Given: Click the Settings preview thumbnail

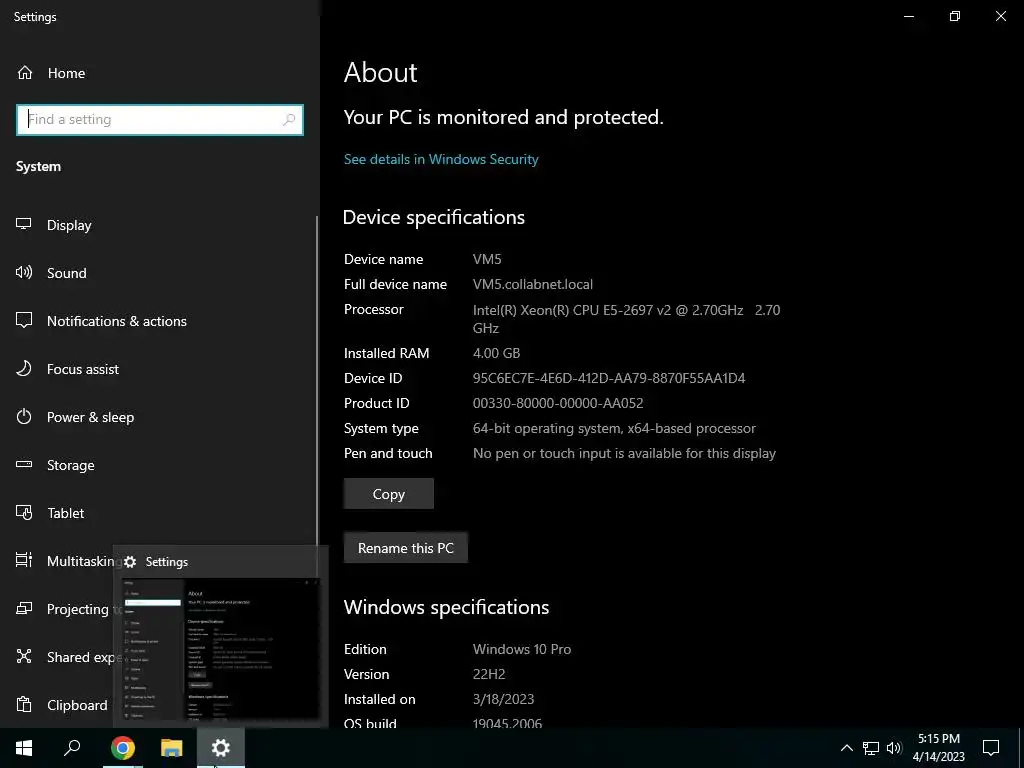Looking at the screenshot, I should pos(221,650).
